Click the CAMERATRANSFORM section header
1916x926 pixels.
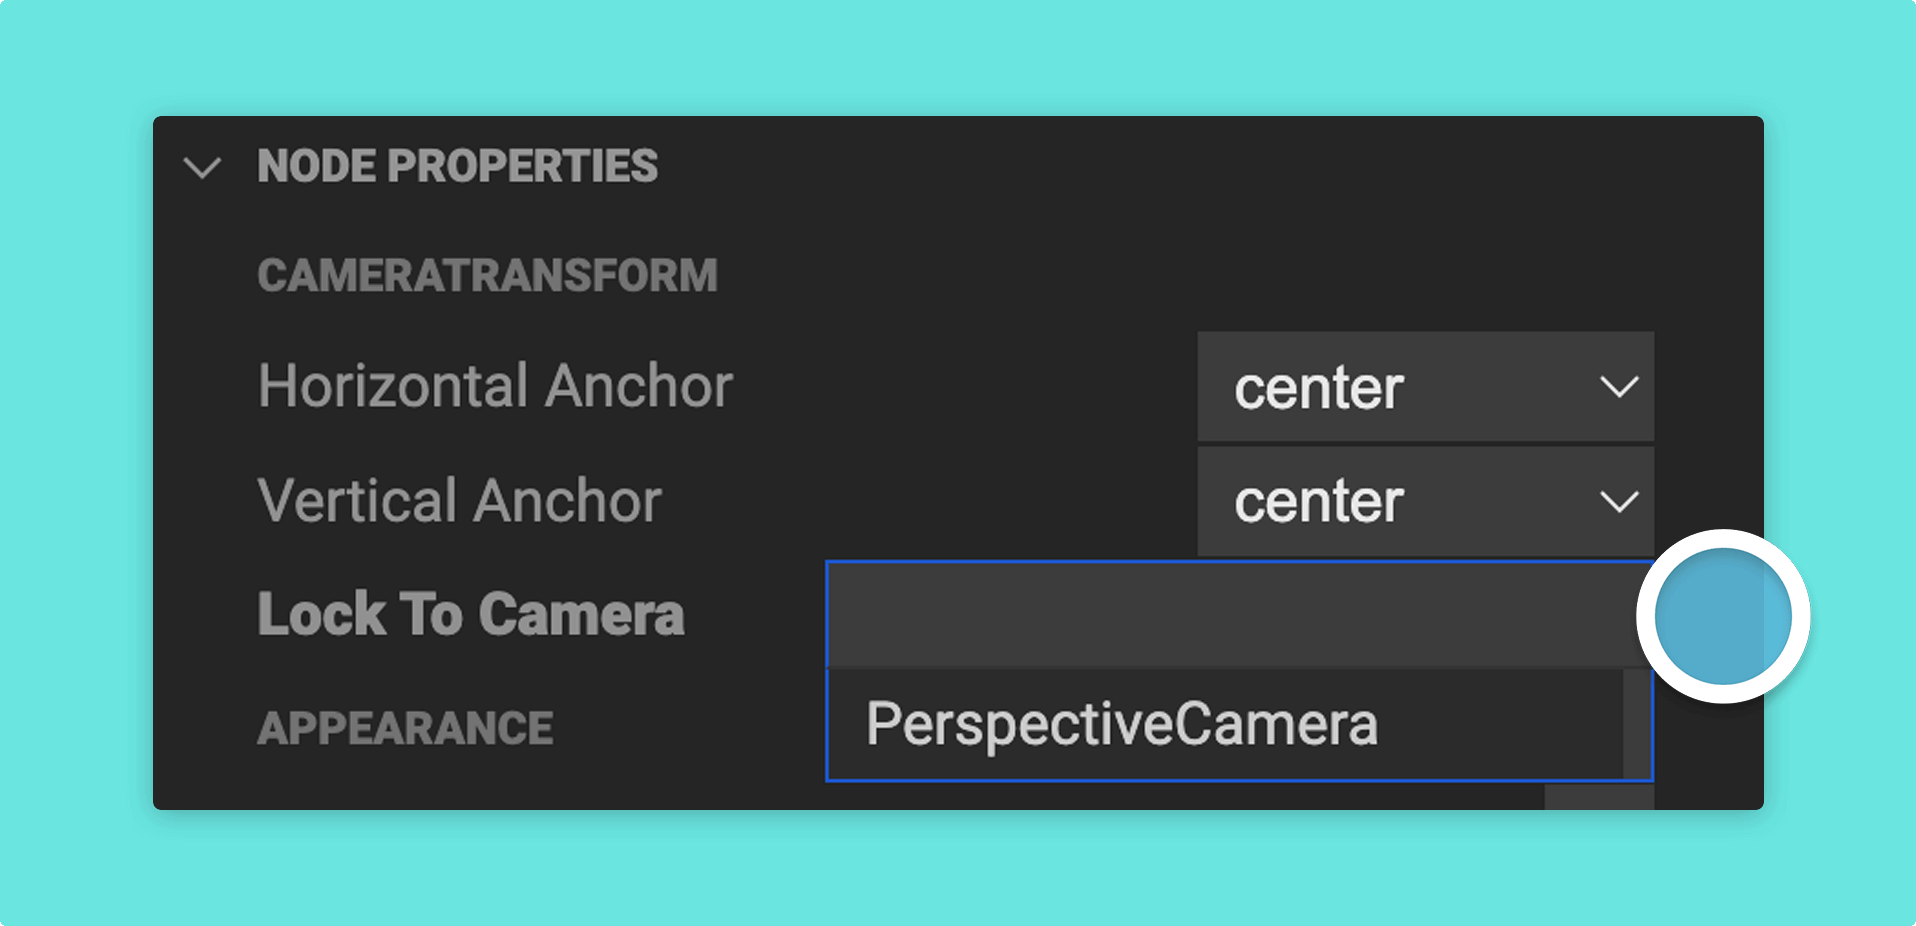pos(487,275)
